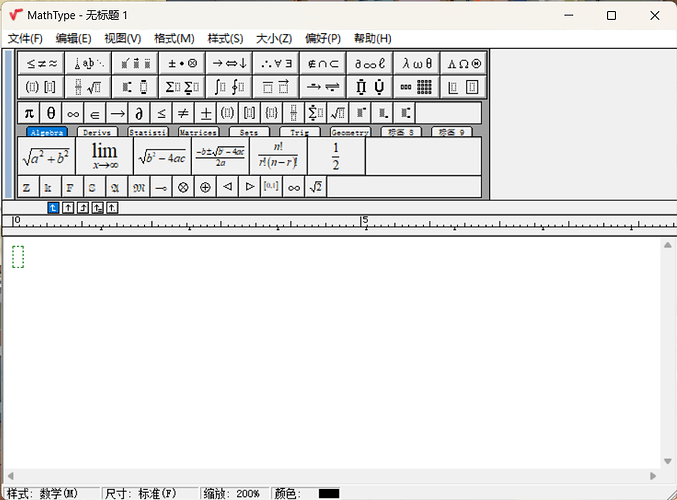The height and width of the screenshot is (500, 677).
Task: Insert the square root of 2 expression
Action: pos(316,187)
